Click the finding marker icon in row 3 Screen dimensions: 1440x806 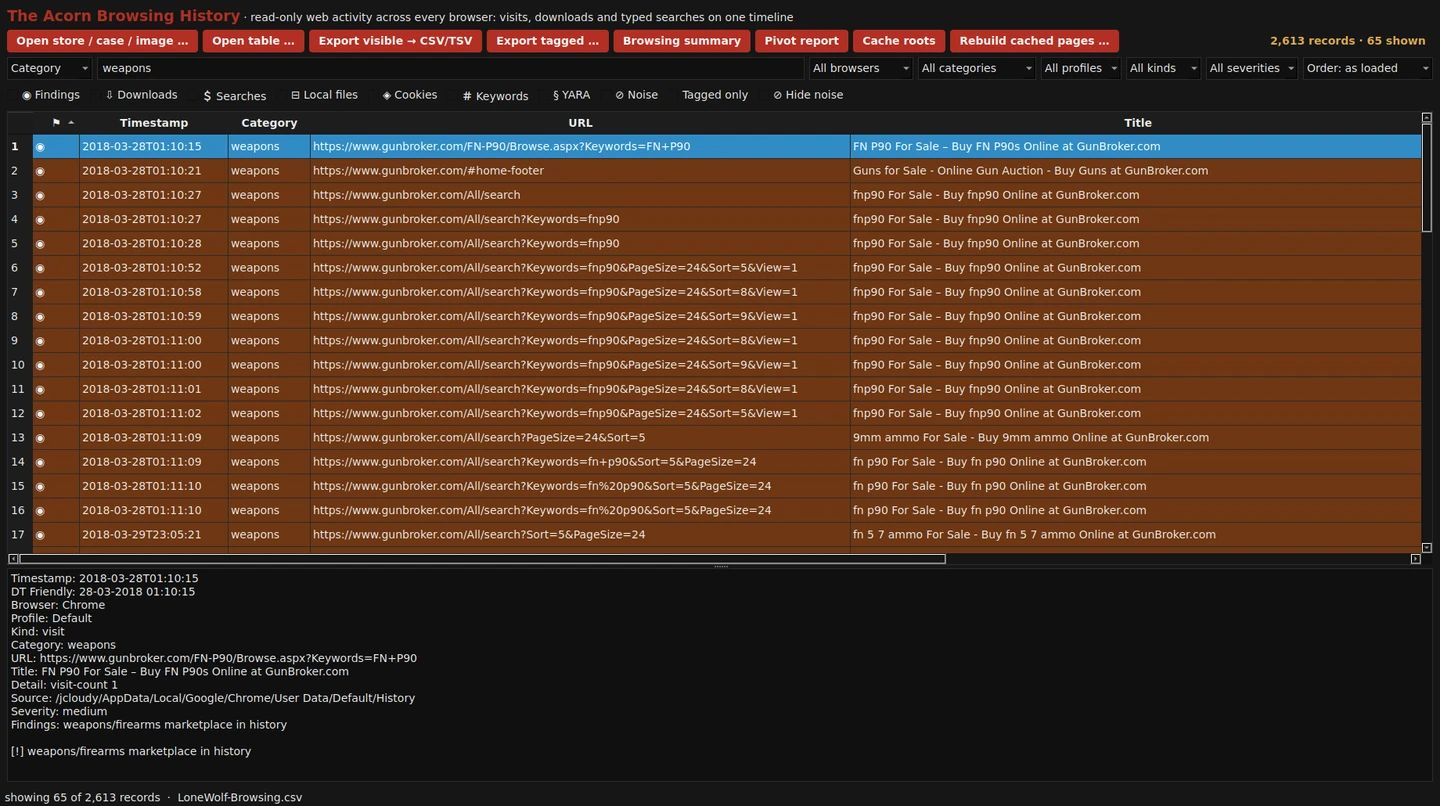40,195
